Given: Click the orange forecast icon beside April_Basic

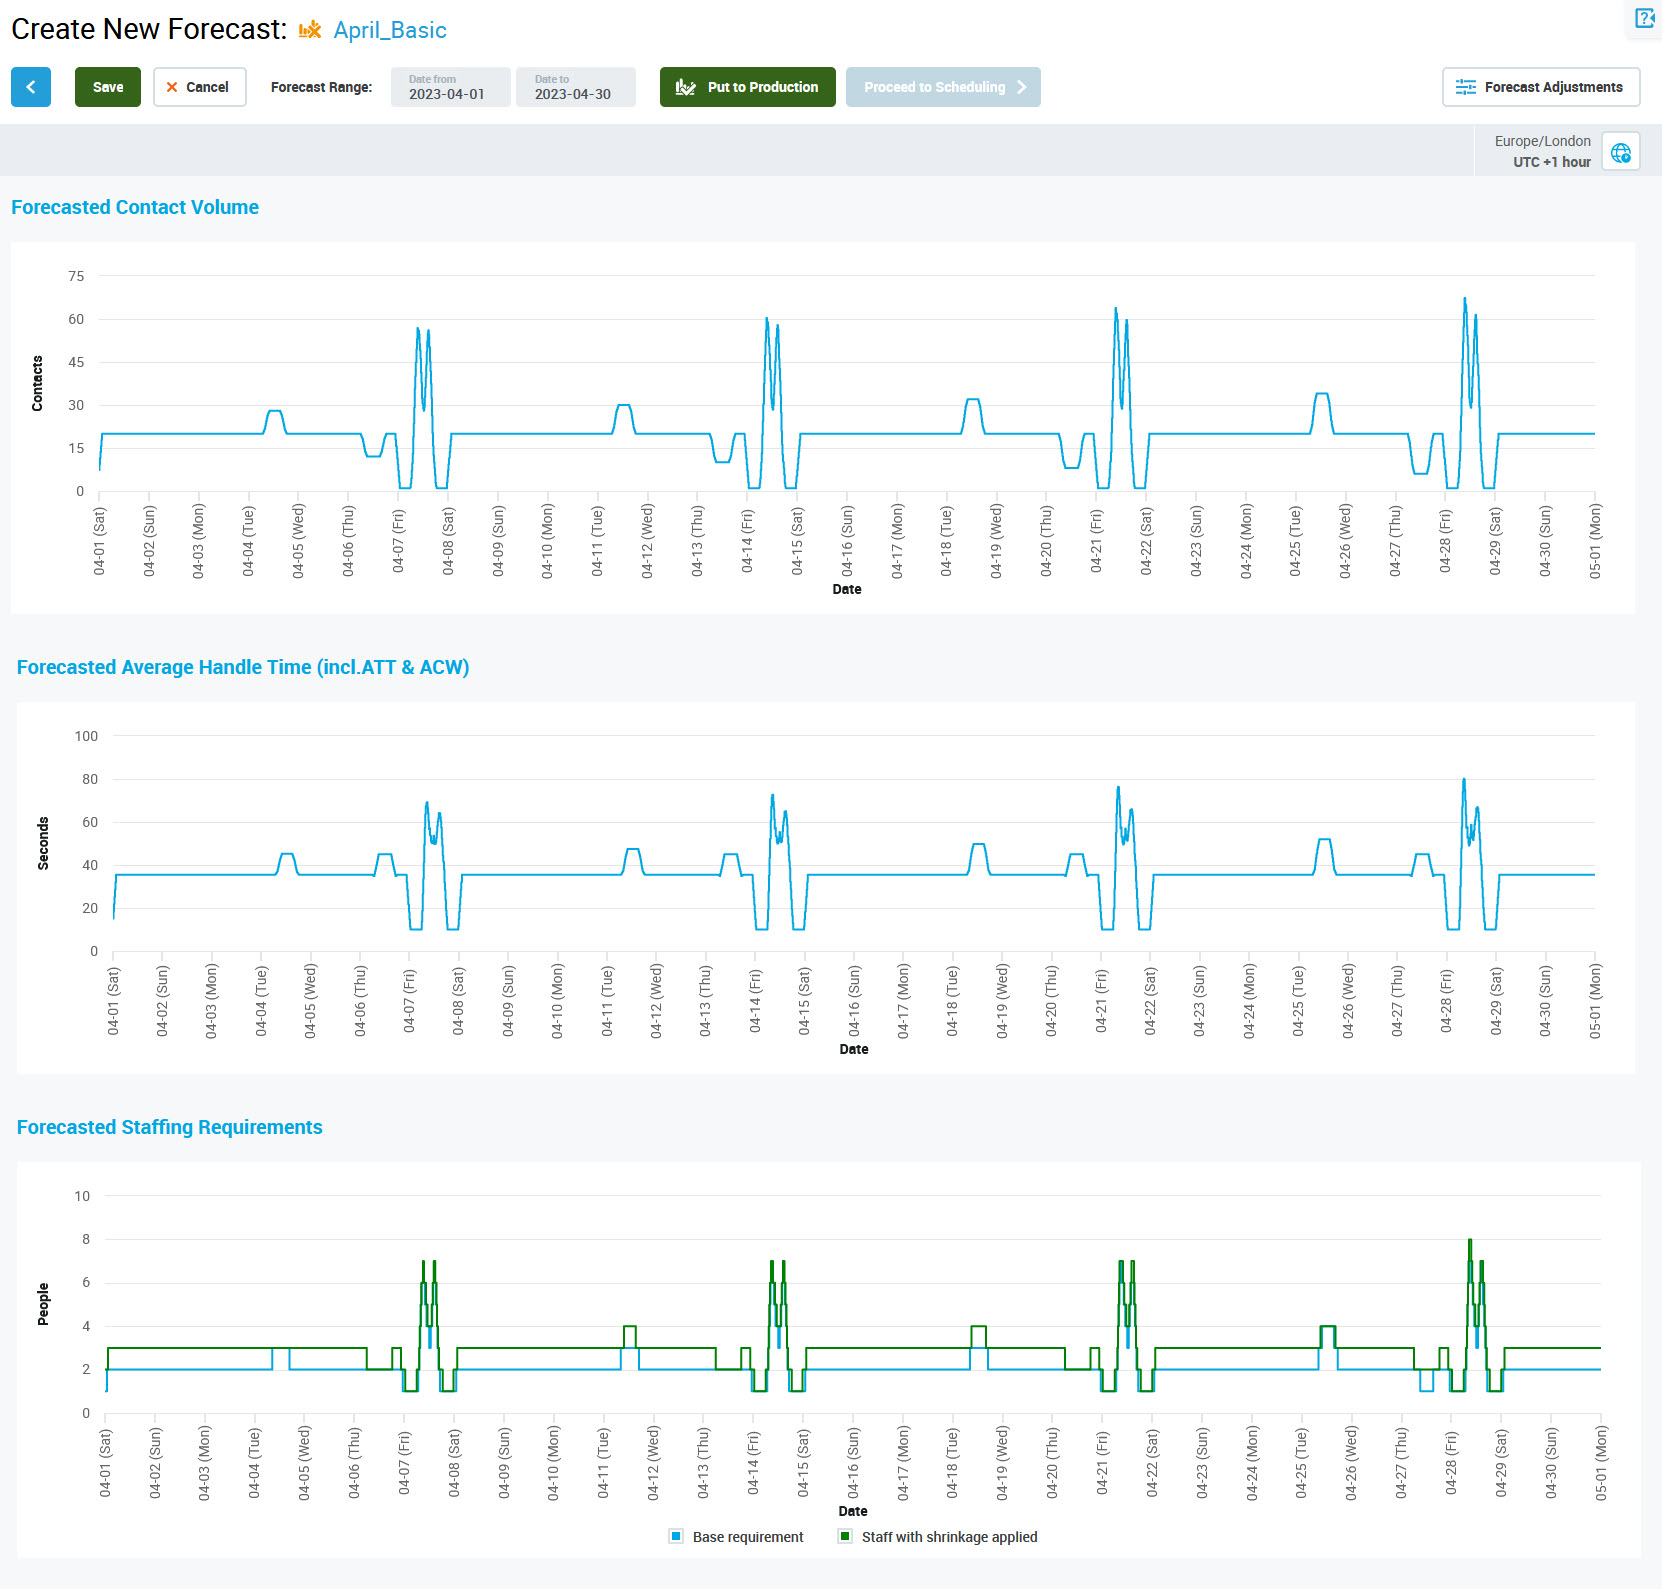Looking at the screenshot, I should coord(310,30).
